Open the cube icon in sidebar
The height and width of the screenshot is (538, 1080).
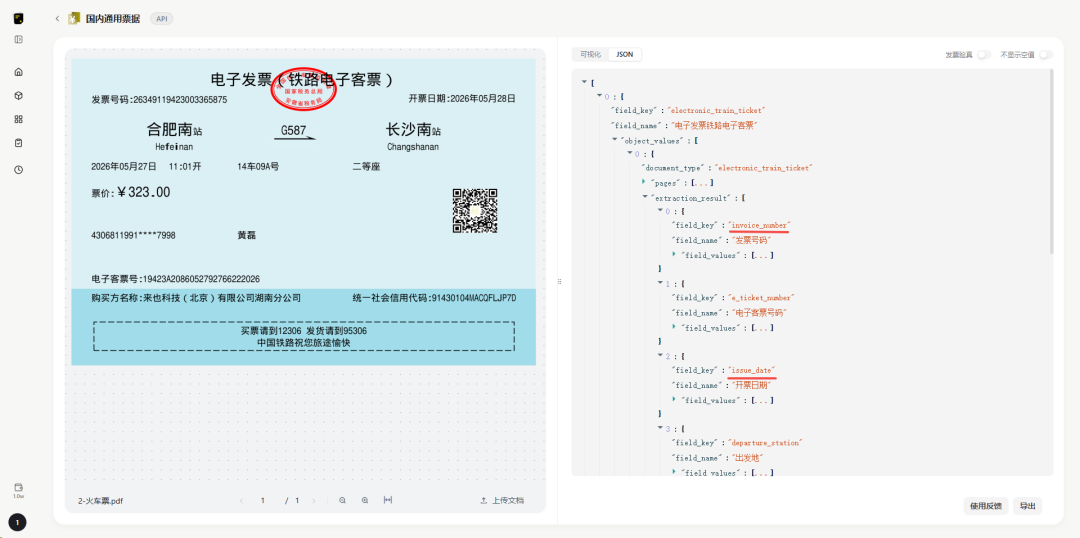[x=19, y=96]
